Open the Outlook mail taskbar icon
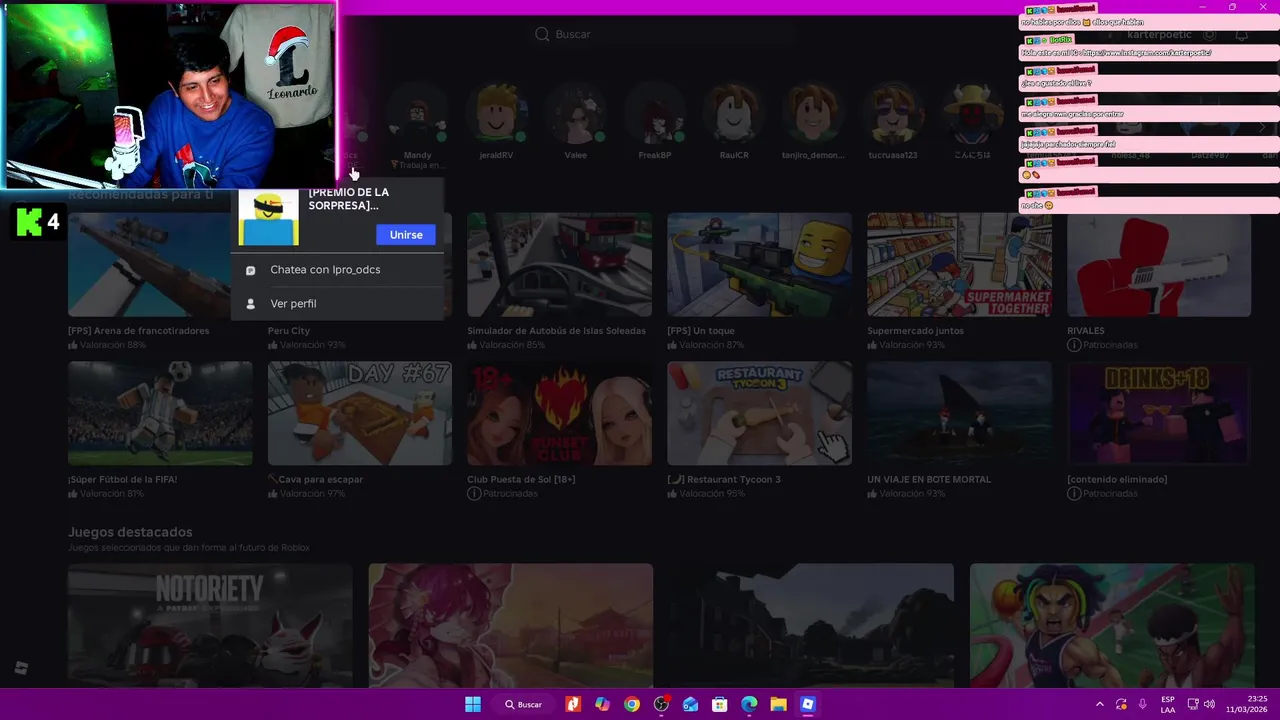The image size is (1280, 720). 690,704
